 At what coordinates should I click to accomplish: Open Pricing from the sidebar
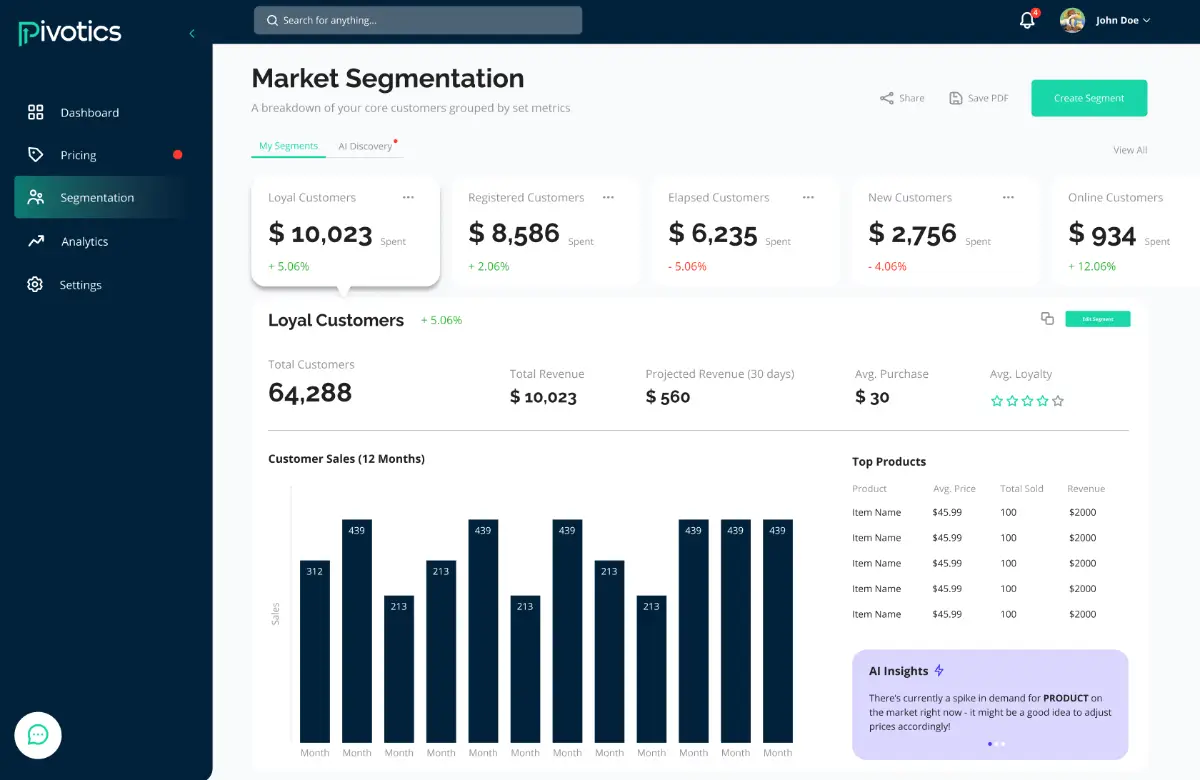(x=78, y=155)
